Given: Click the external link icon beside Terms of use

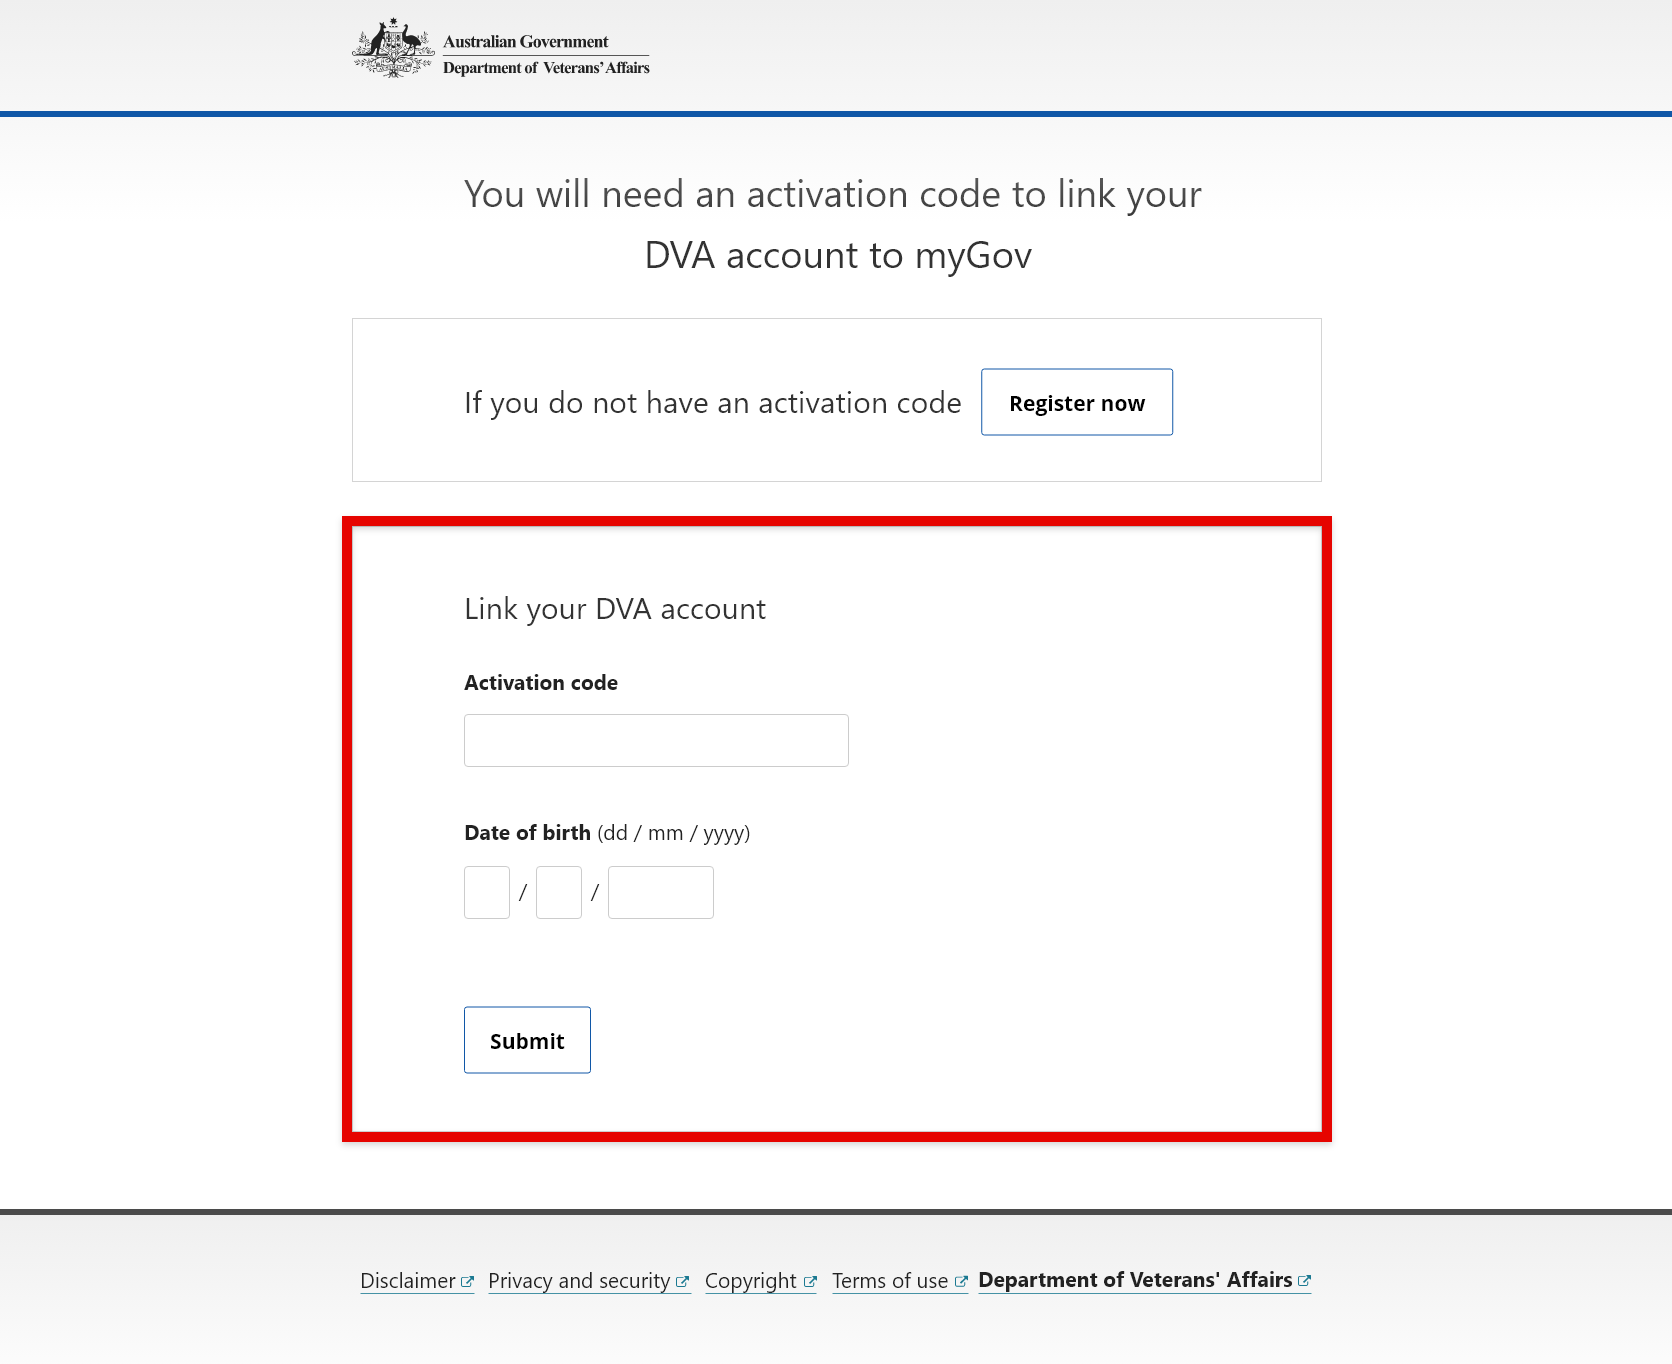Looking at the screenshot, I should pyautogui.click(x=961, y=1279).
